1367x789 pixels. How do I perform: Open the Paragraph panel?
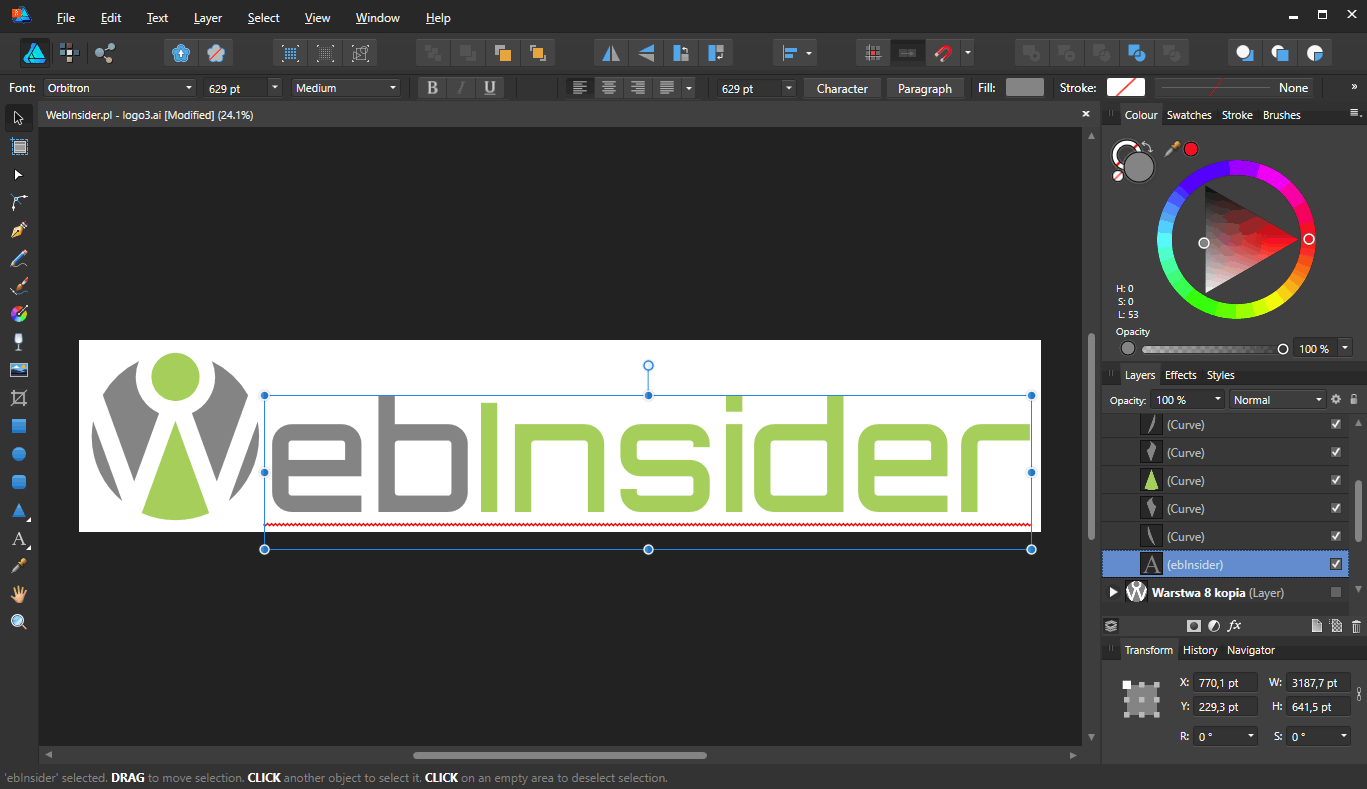(925, 88)
